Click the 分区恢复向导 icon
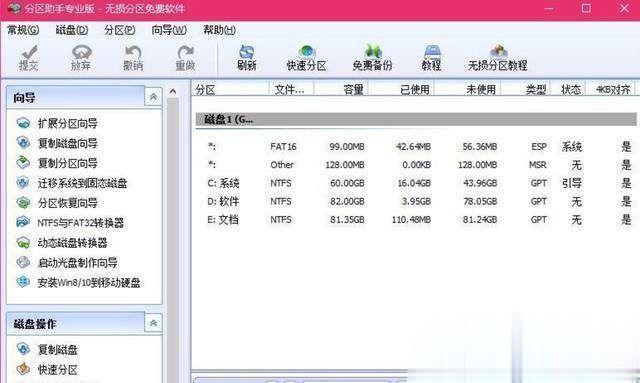Viewport: 640px width, 383px height. (23, 202)
